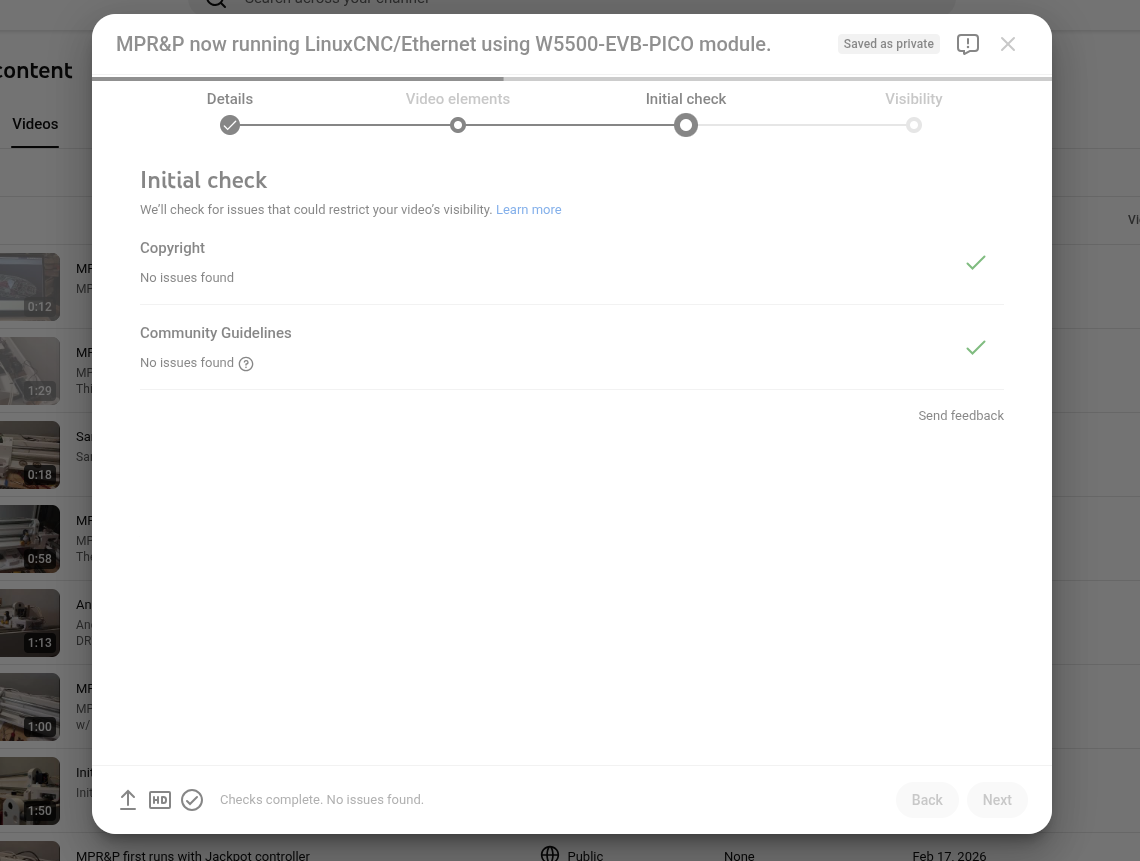Open the 0:12 video thumbnail
This screenshot has height=861, width=1140.
pos(30,287)
